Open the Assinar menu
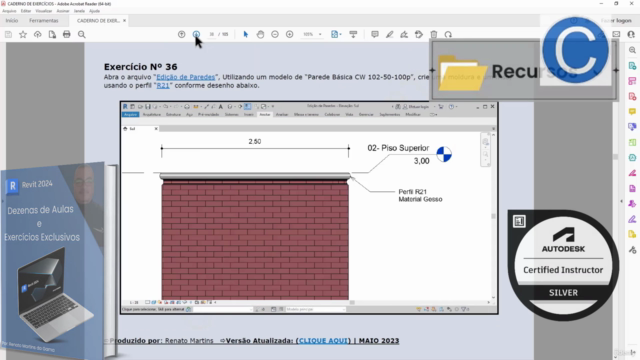Image resolution: width=640 pixels, height=360 pixels. click(x=63, y=11)
